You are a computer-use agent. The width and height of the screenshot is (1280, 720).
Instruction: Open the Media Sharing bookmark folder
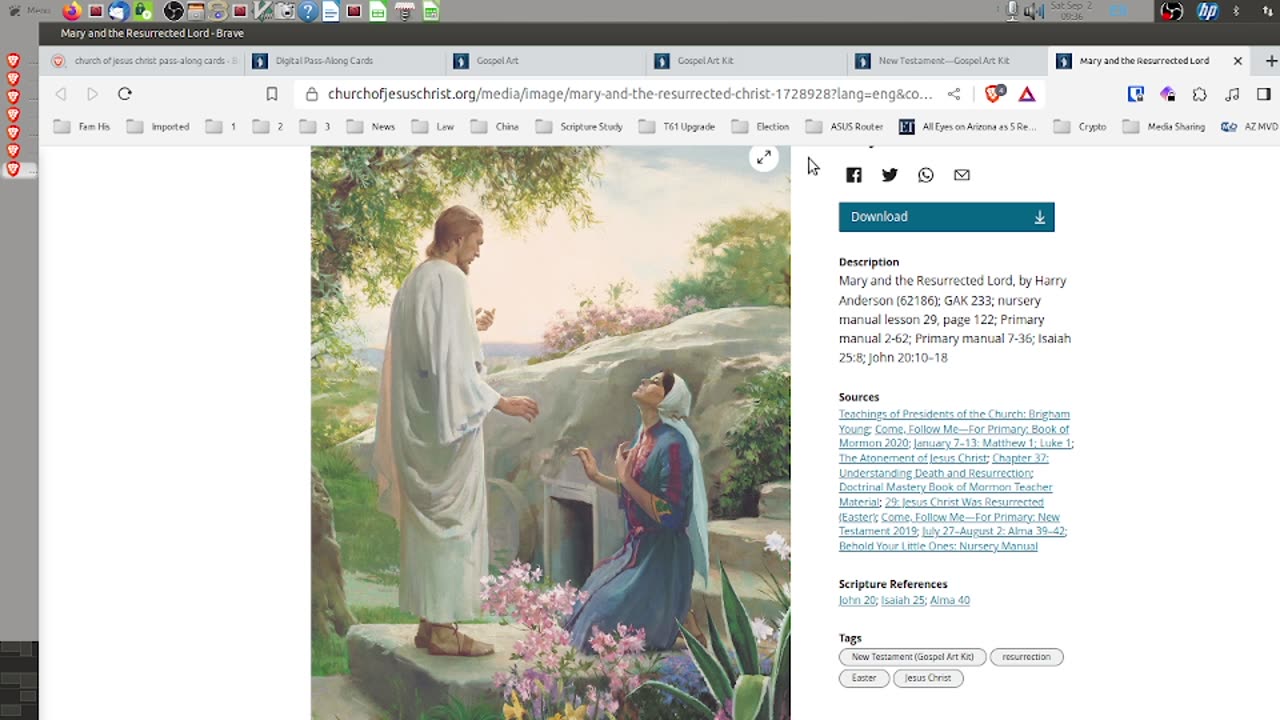click(x=1164, y=127)
